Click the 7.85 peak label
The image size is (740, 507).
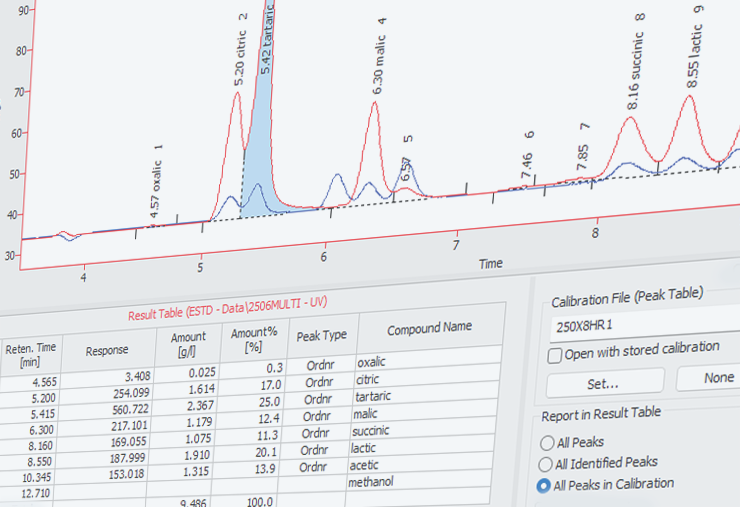point(583,157)
